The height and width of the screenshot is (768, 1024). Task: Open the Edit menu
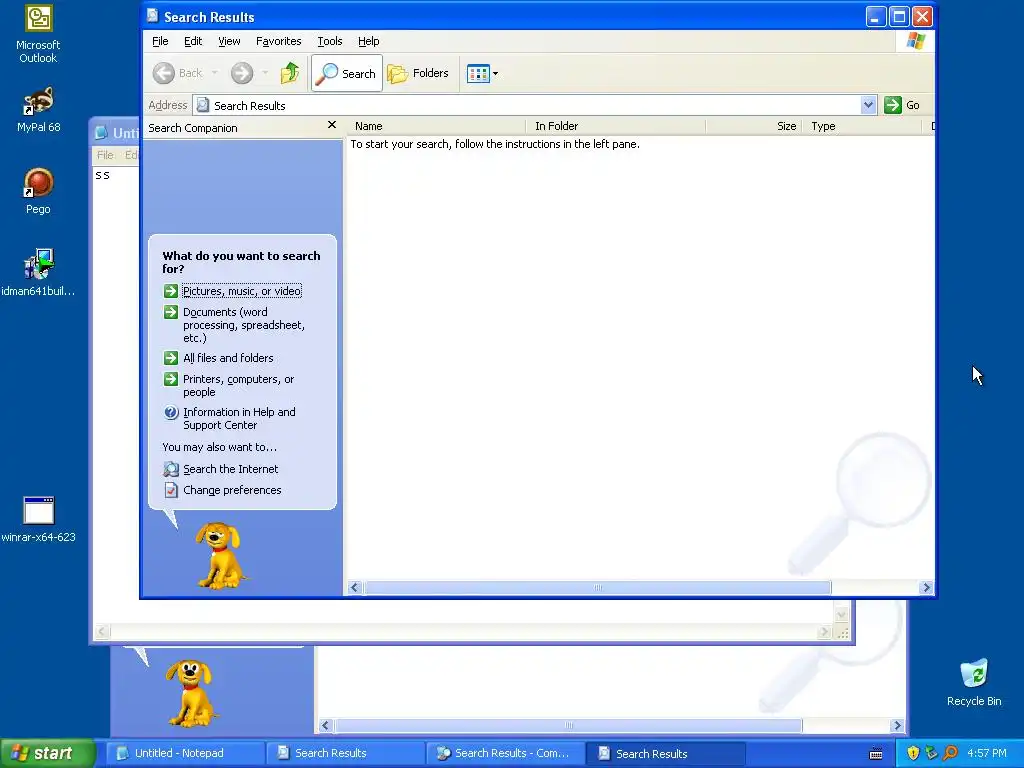(193, 41)
